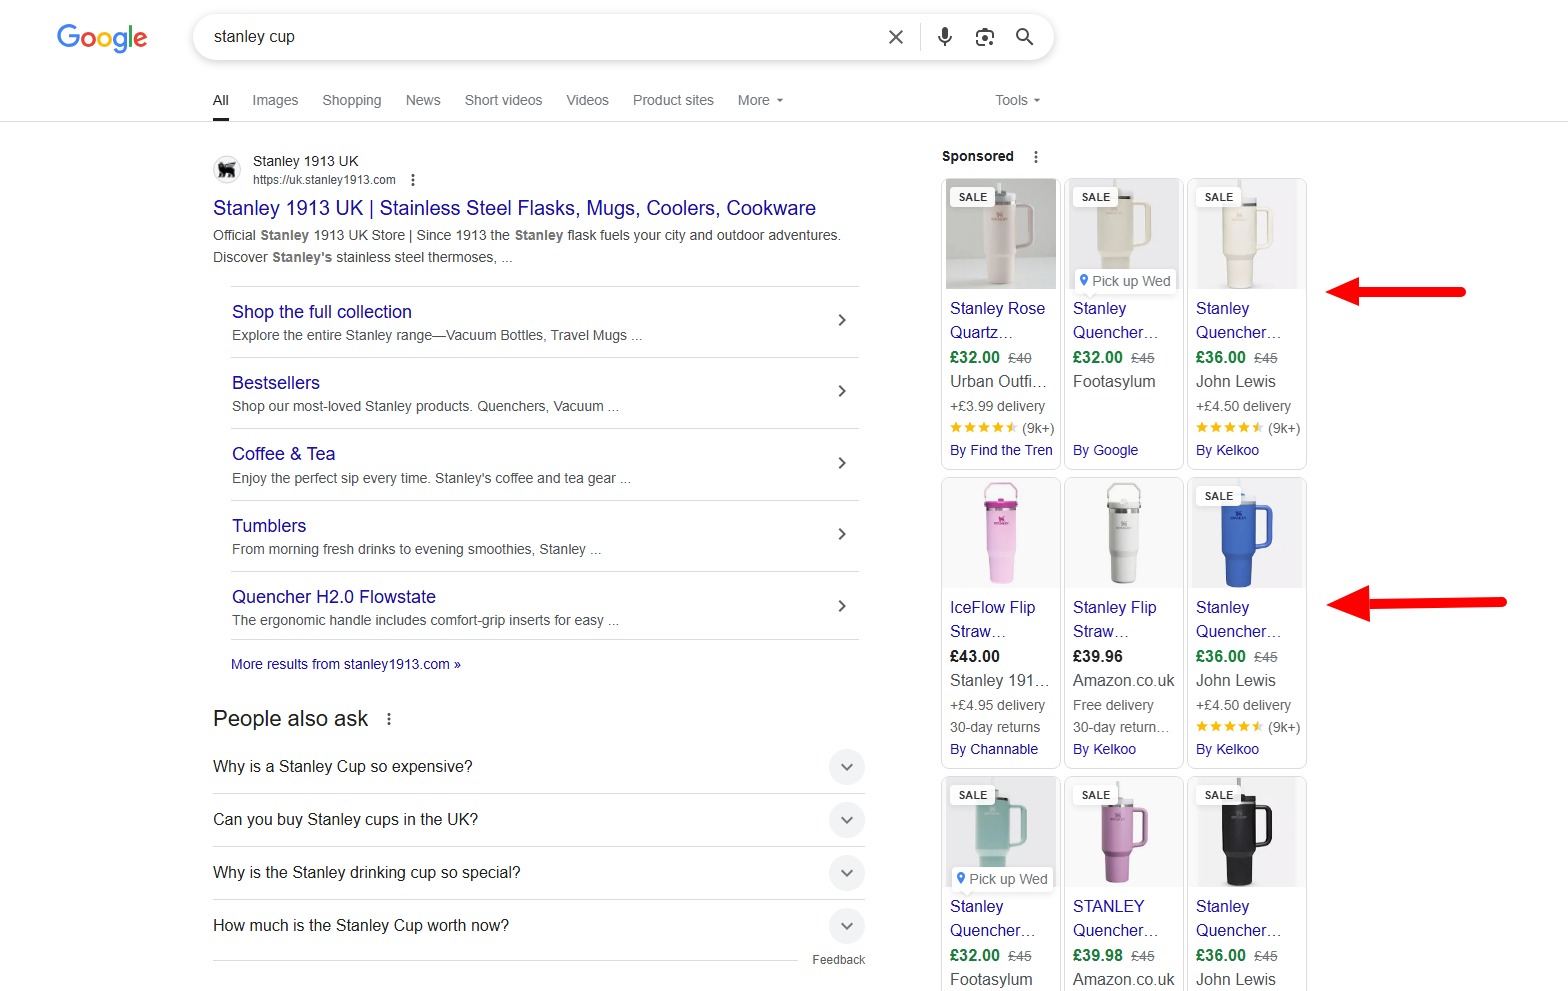Open the Coffee & Tea sitelink
This screenshot has width=1568, height=991.
pos(284,454)
